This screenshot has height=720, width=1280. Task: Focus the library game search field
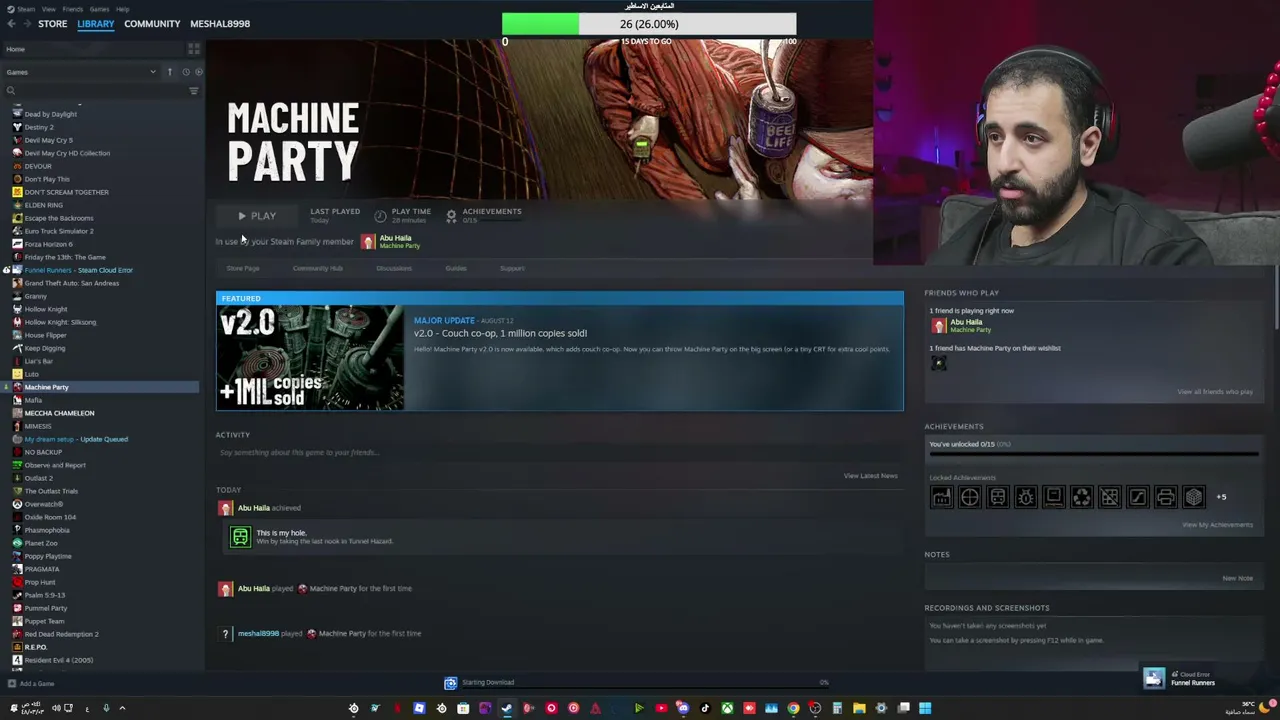(100, 91)
